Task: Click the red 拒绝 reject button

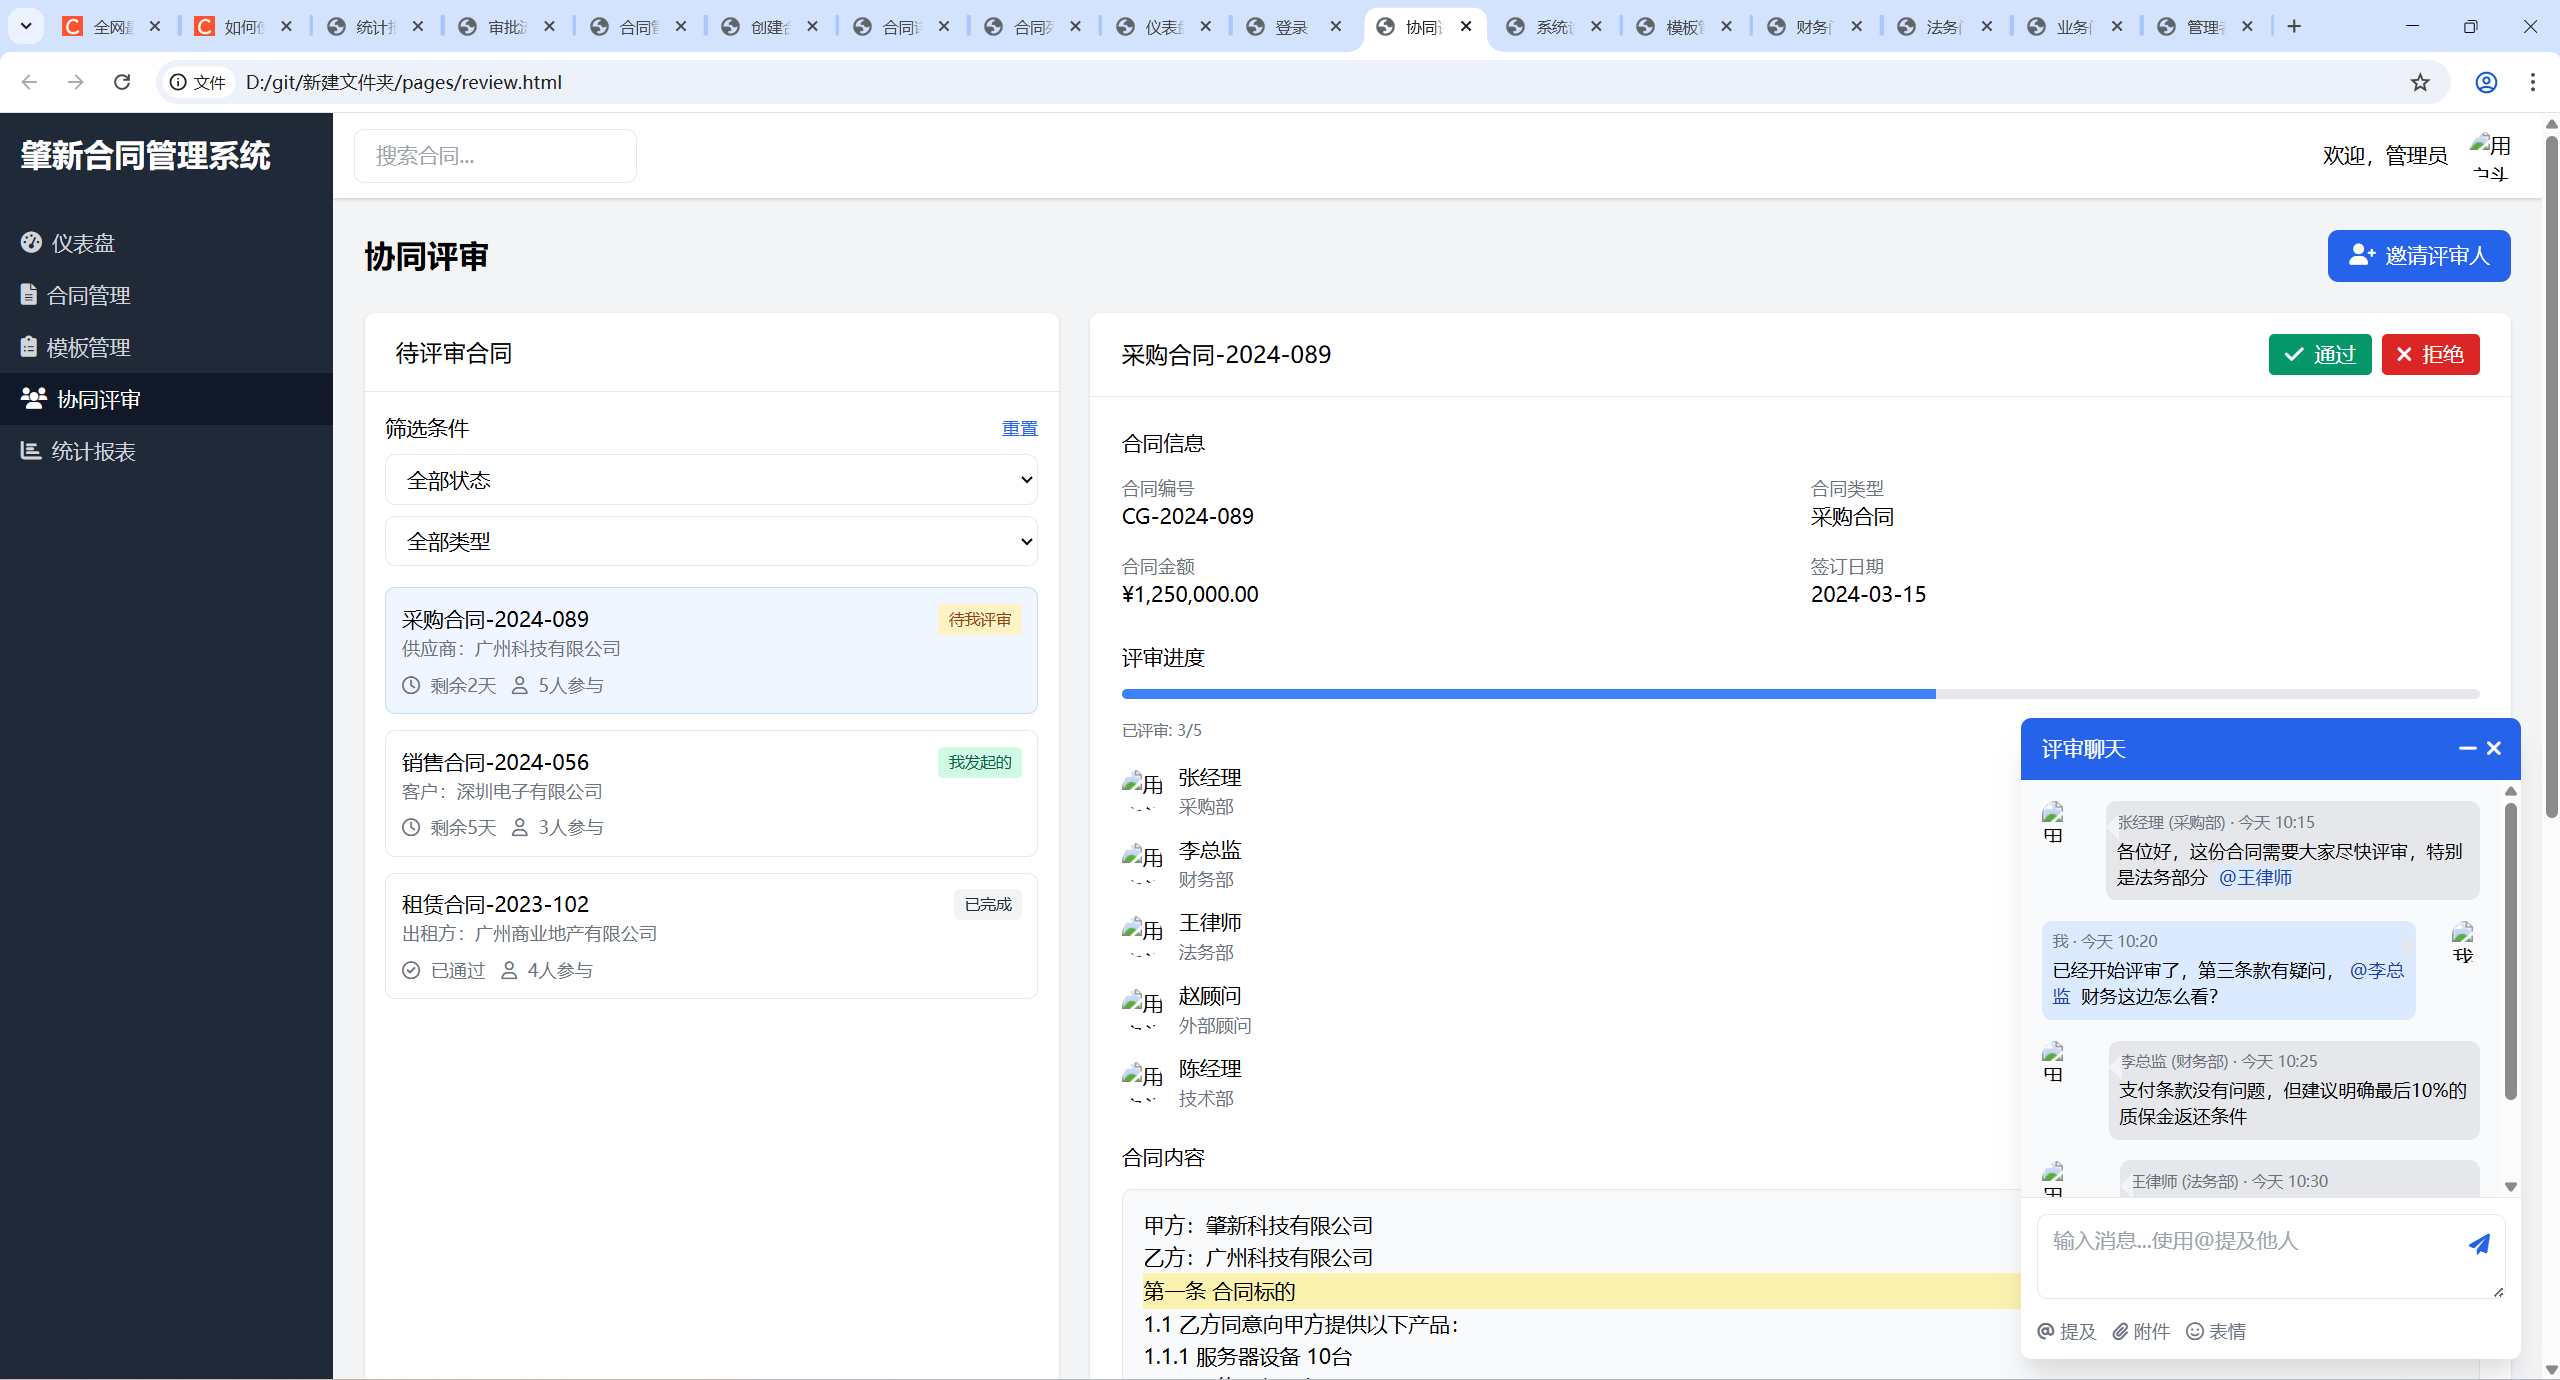Action: (x=2430, y=354)
